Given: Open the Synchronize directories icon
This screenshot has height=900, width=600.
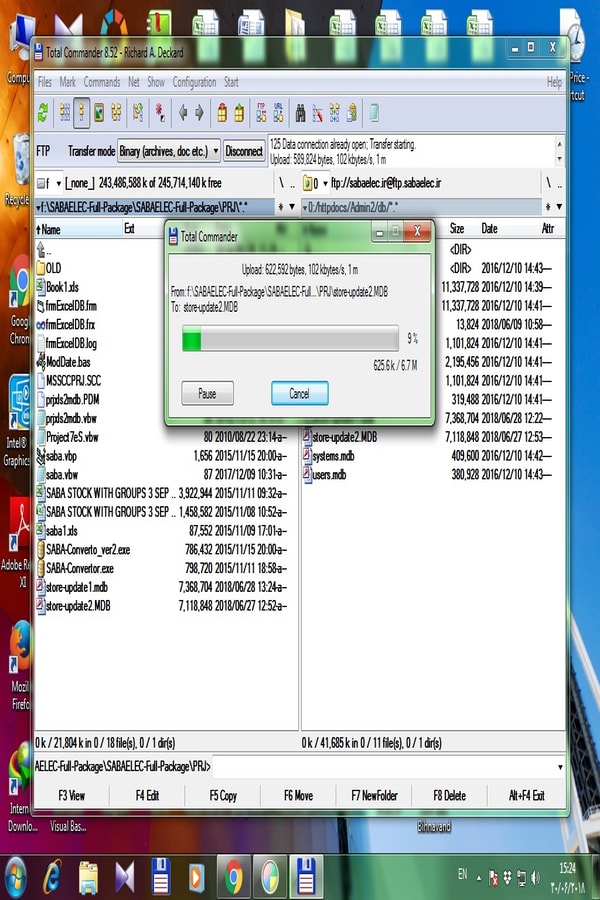Looking at the screenshot, I should (x=334, y=113).
